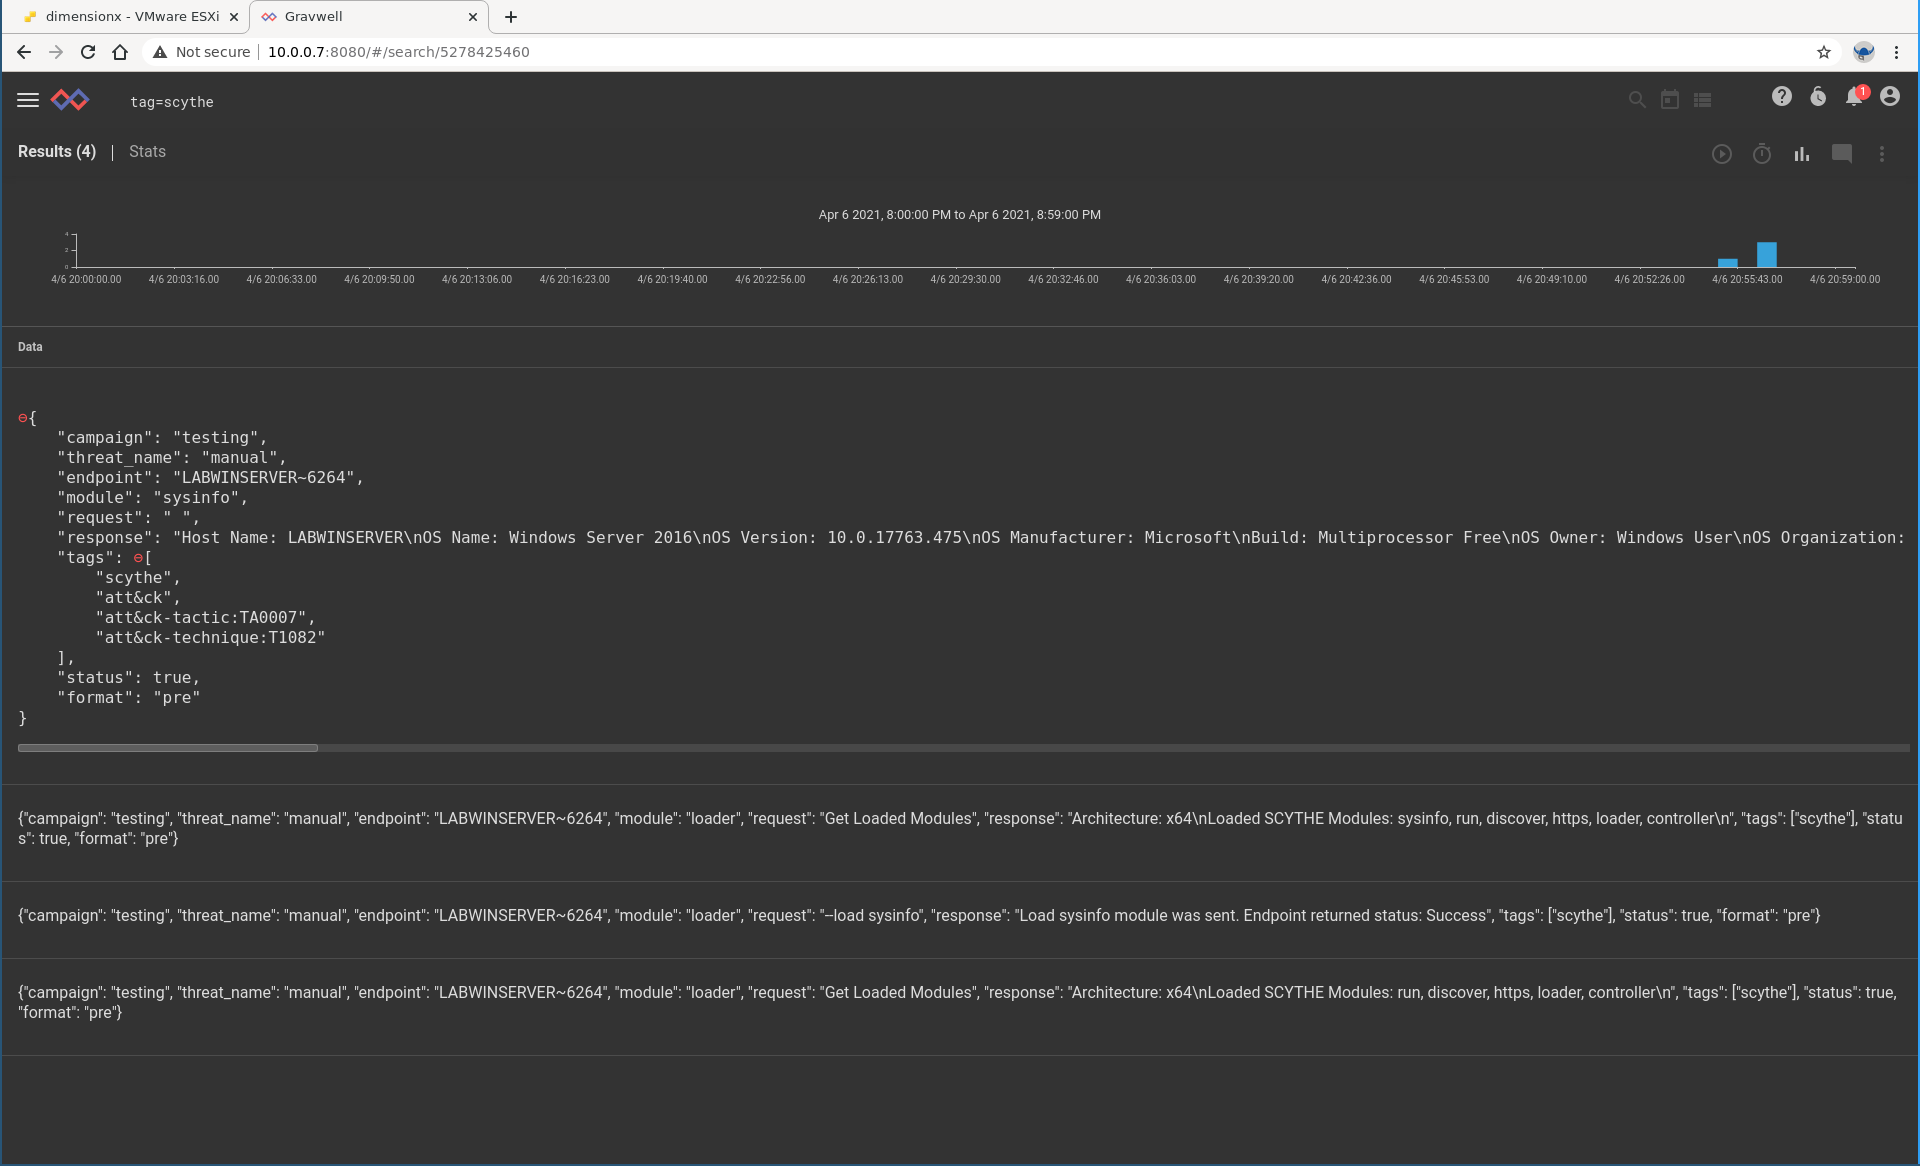Image resolution: width=1920 pixels, height=1166 pixels.
Task: Click the Gravwell logo icon
Action: coord(70,100)
